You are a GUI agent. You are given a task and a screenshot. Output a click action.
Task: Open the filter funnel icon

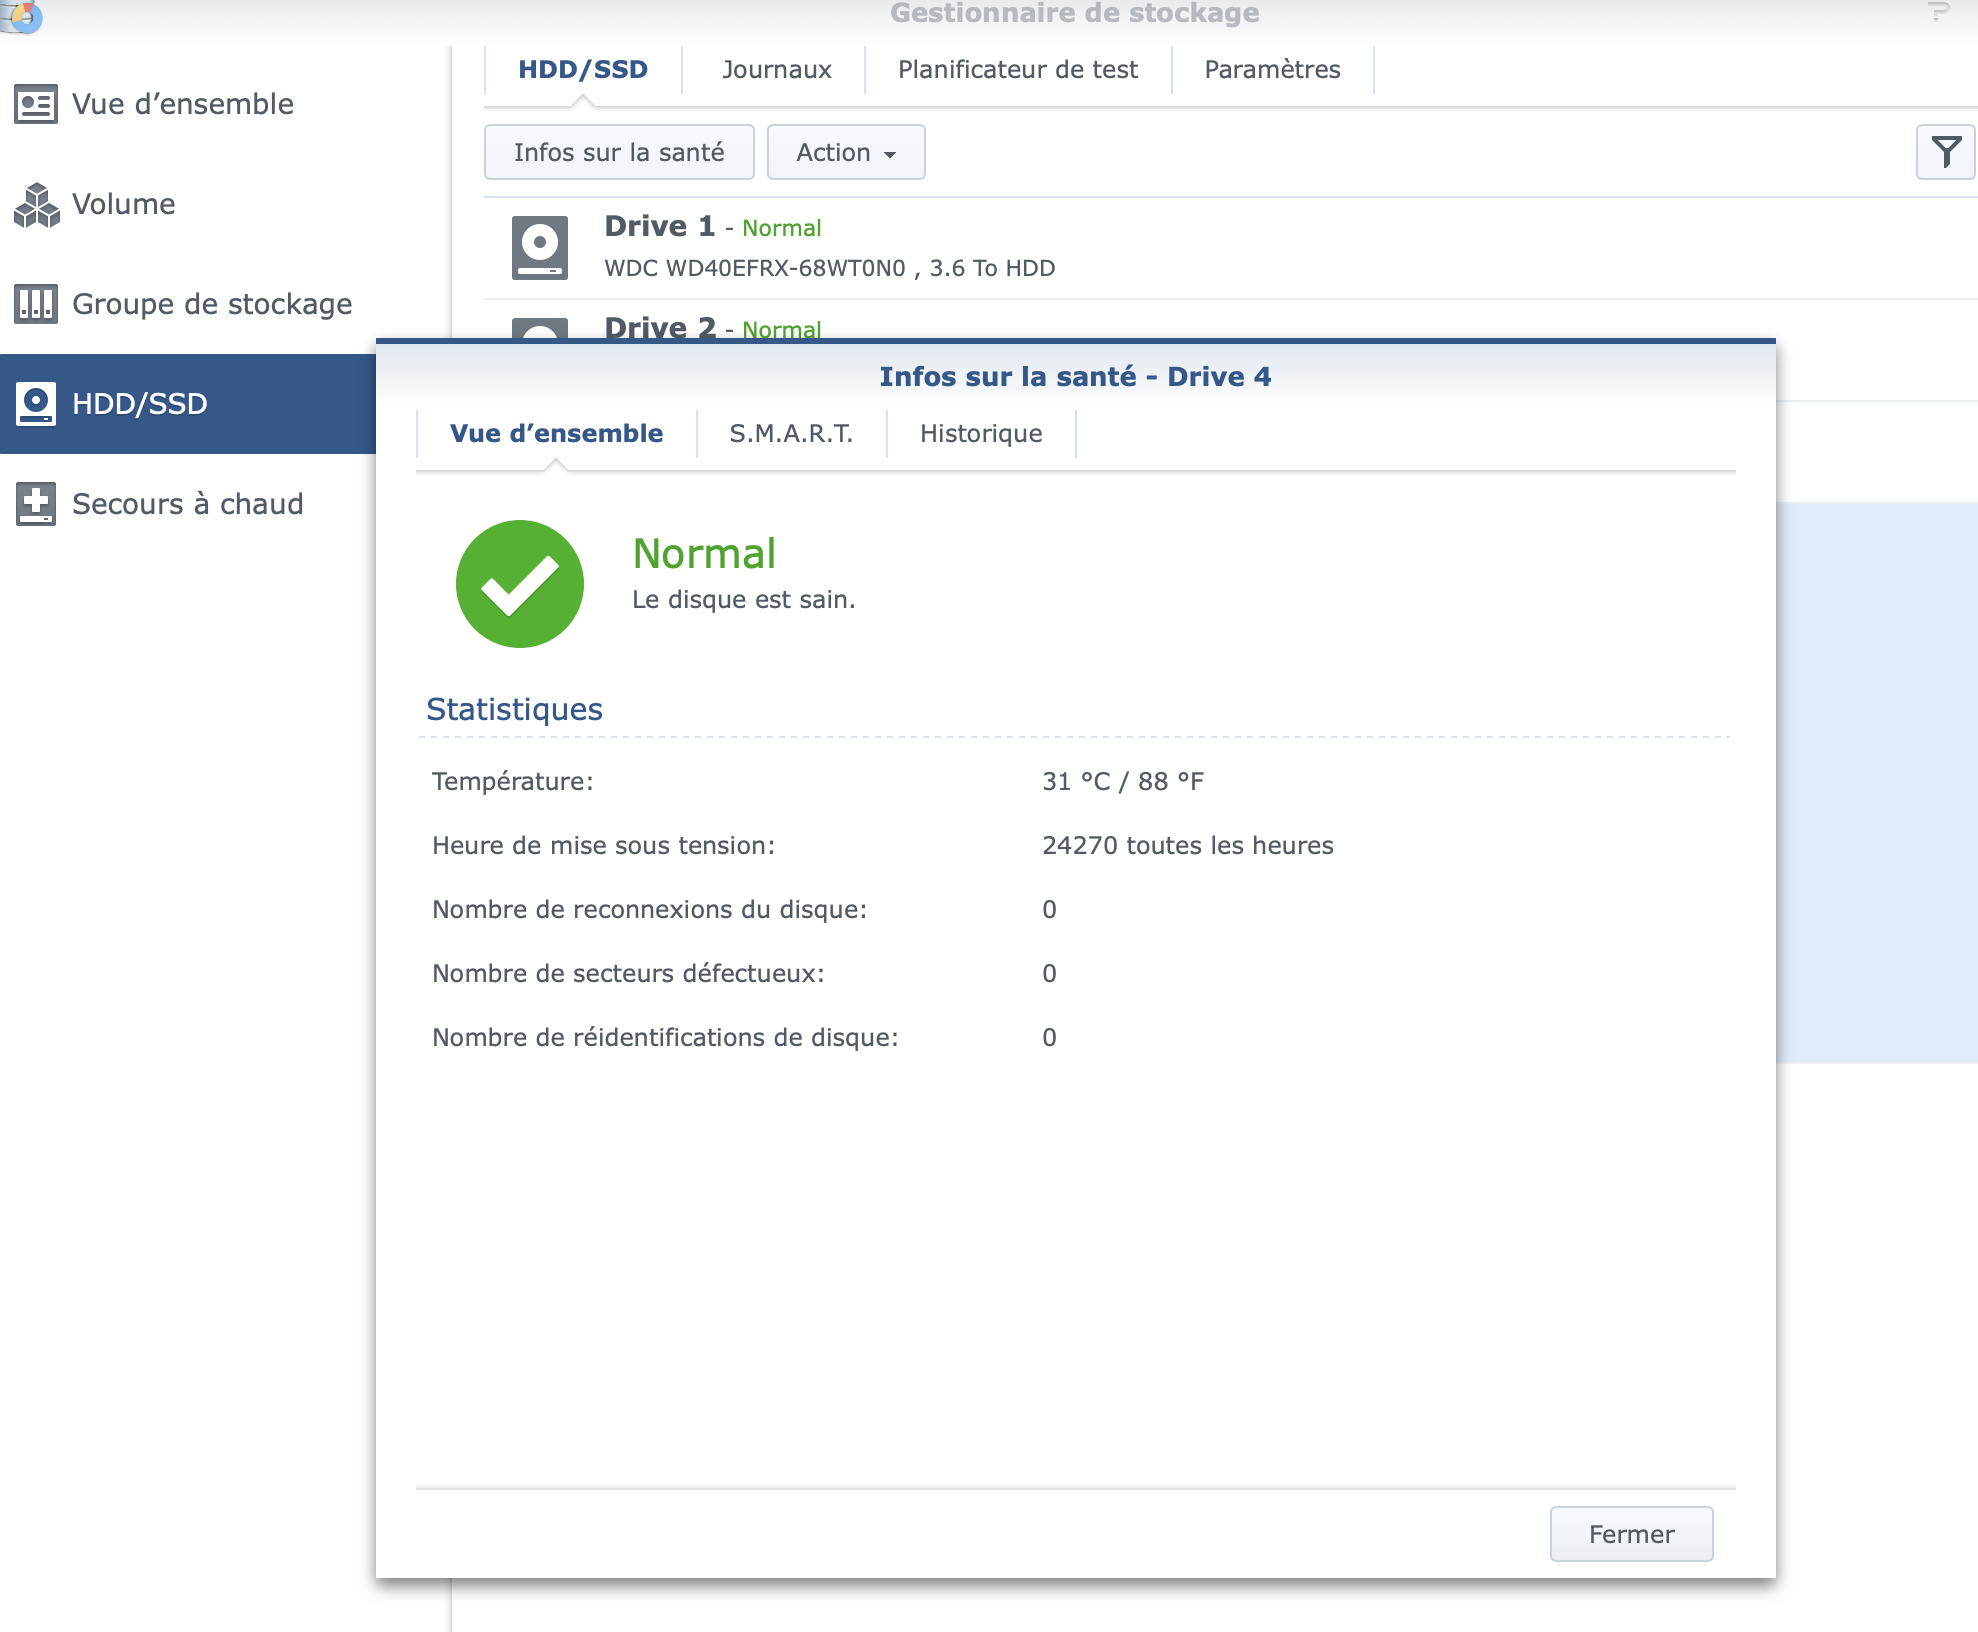click(1945, 152)
